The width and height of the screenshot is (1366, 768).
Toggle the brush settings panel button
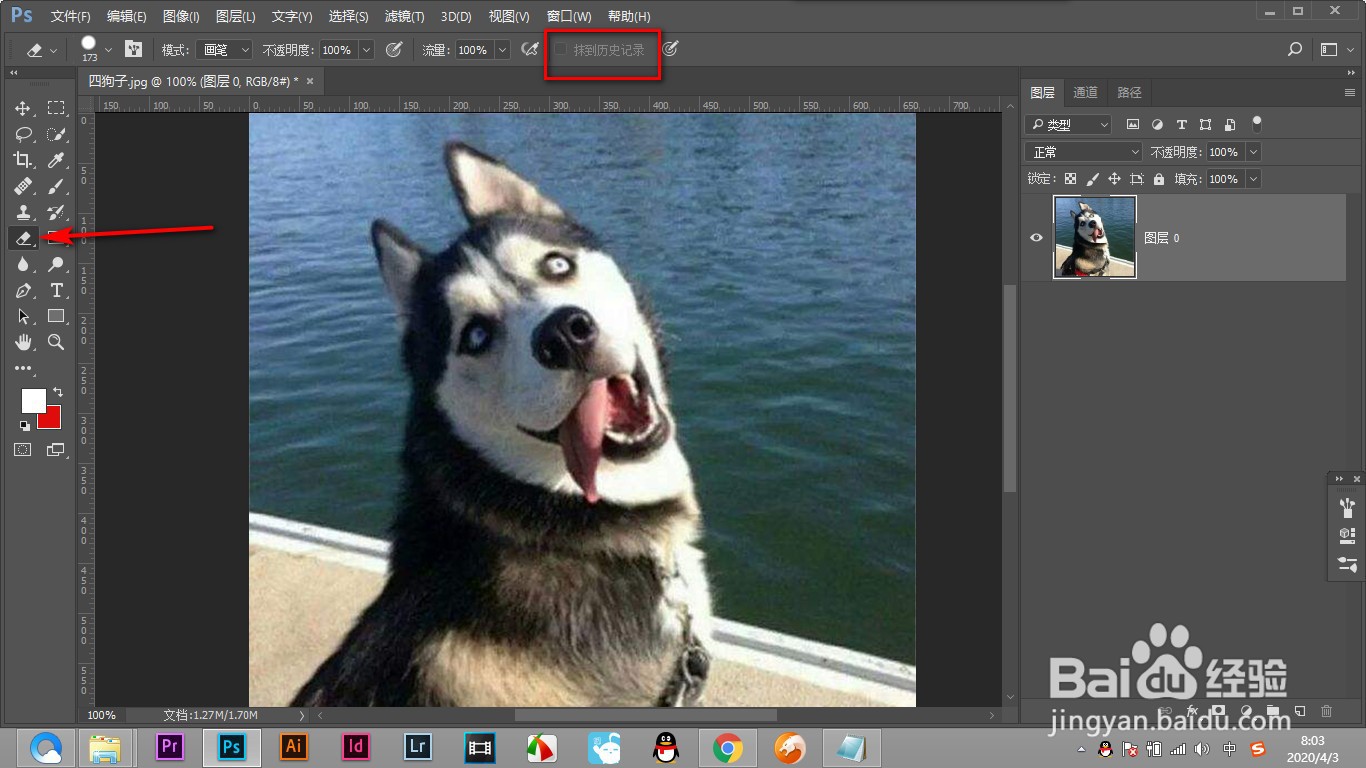[133, 49]
